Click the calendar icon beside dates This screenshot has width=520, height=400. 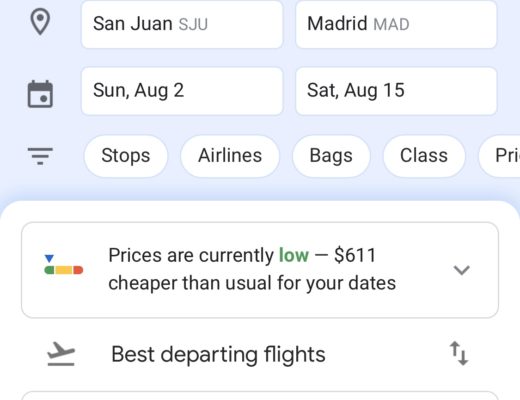pos(40,94)
